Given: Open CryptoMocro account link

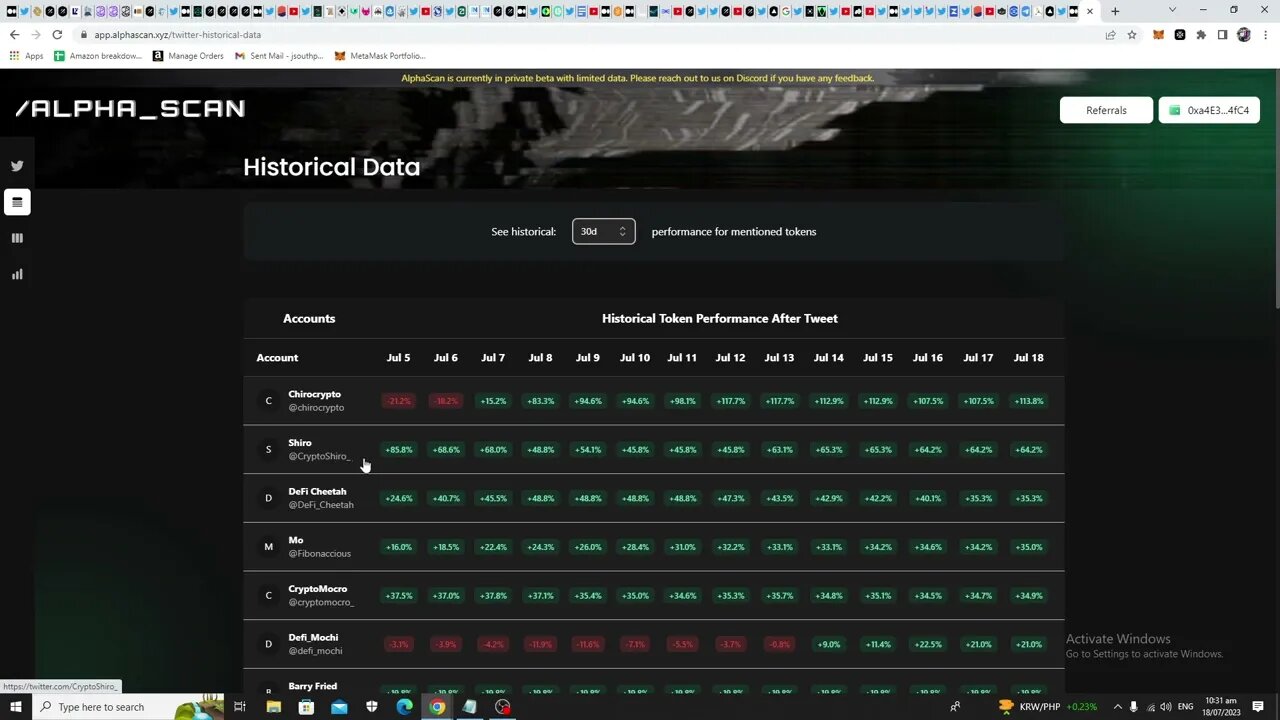Looking at the screenshot, I should click(x=321, y=595).
